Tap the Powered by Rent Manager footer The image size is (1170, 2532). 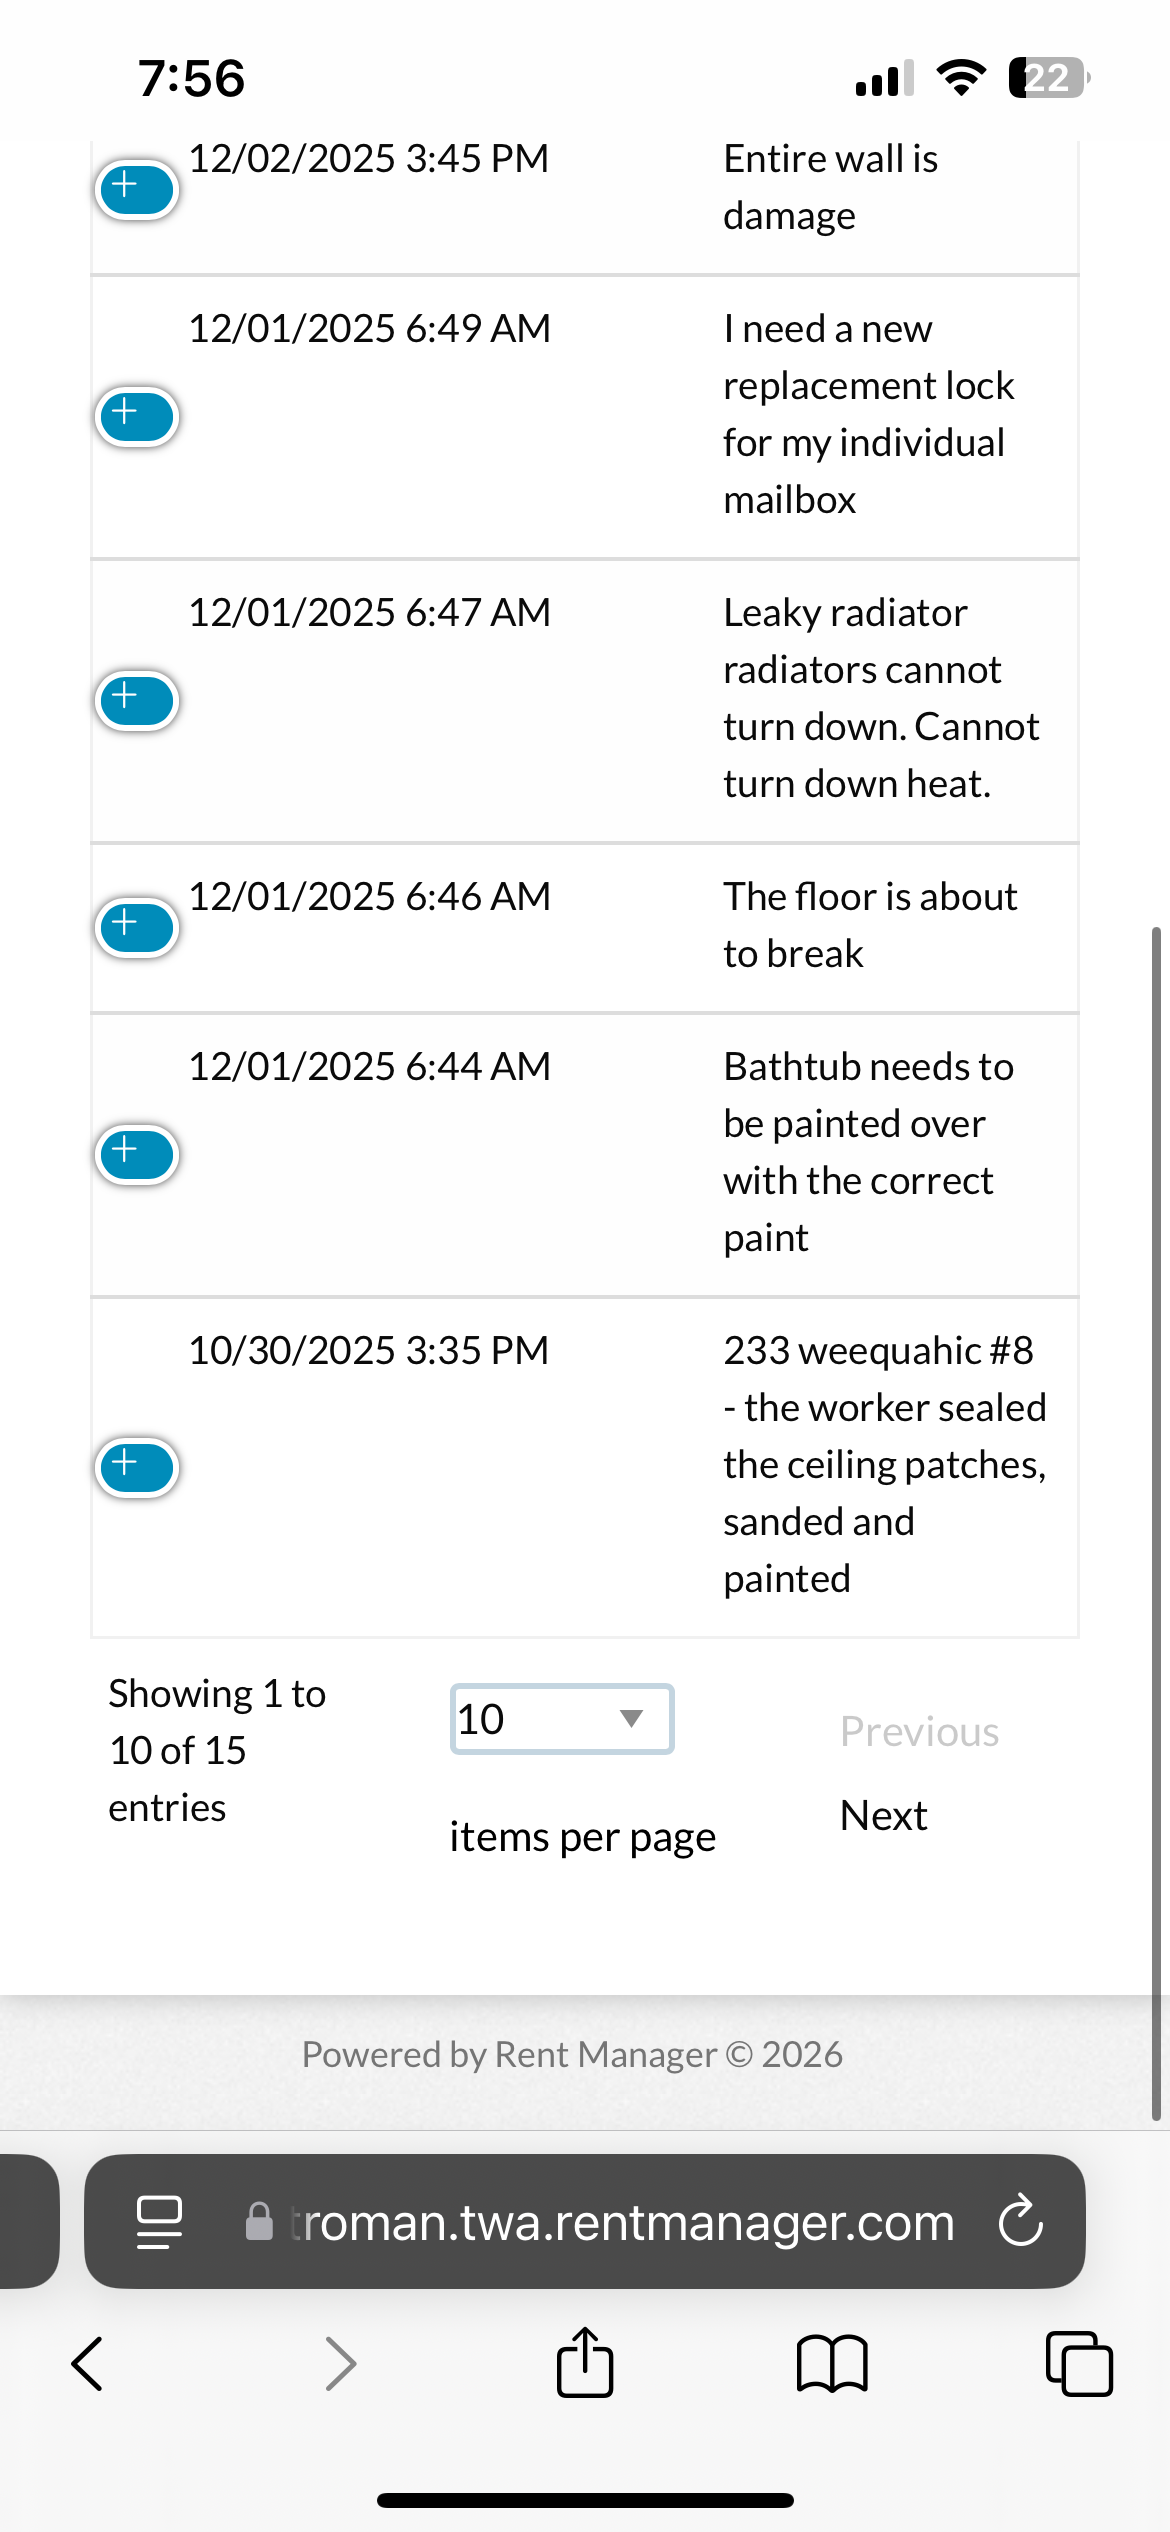[572, 2054]
